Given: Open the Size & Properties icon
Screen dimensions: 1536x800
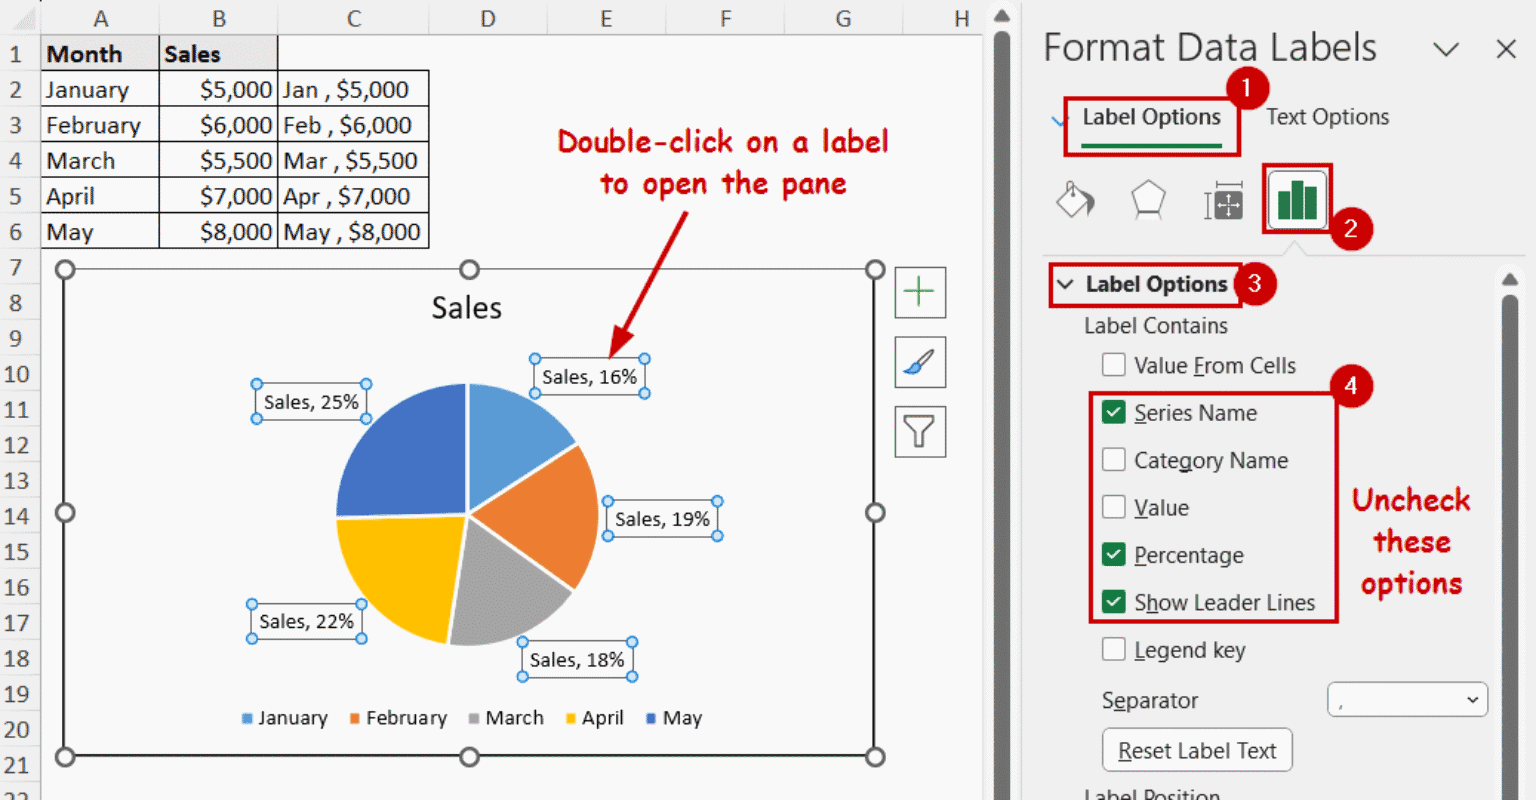Looking at the screenshot, I should click(1223, 201).
